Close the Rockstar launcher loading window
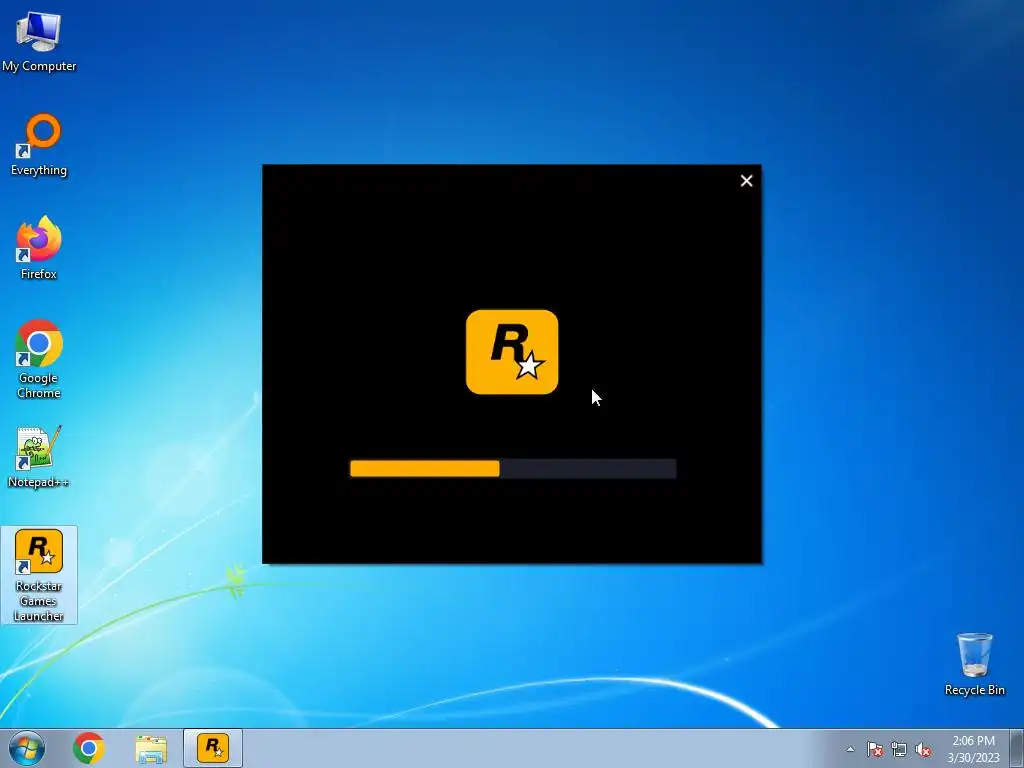This screenshot has width=1024, height=768. point(746,181)
